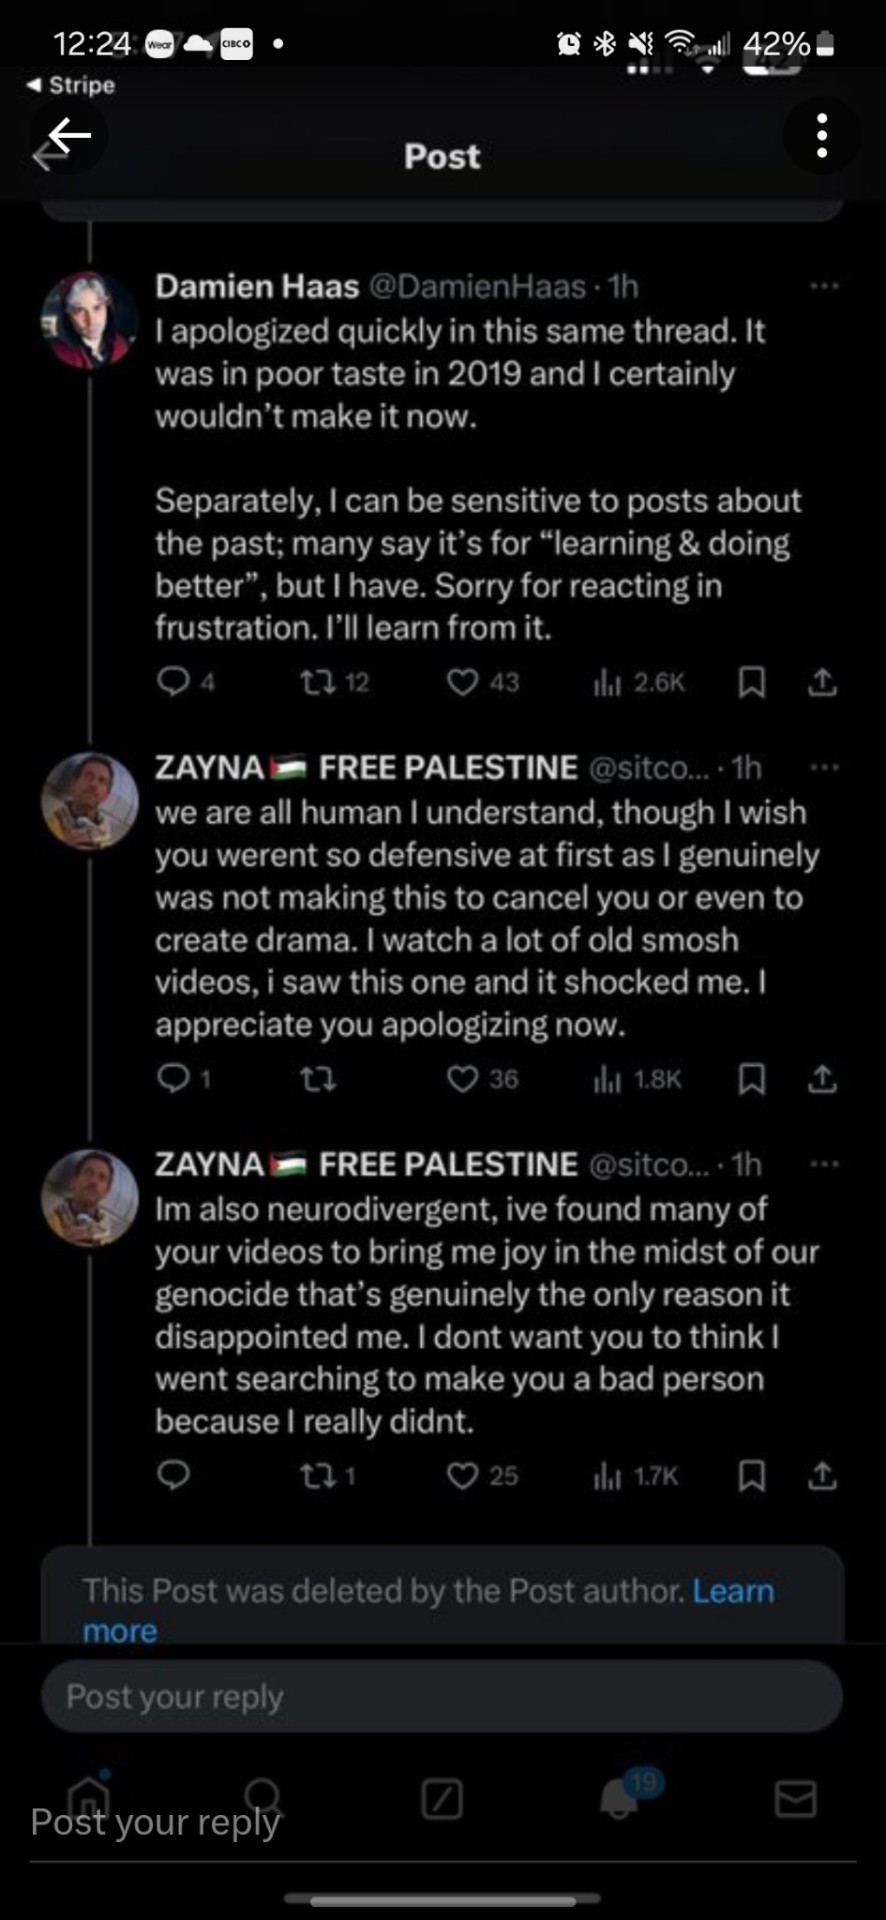Image resolution: width=886 pixels, height=1920 pixels.
Task: Like Damien Haas's post with 43 likes
Action: pyautogui.click(x=462, y=682)
